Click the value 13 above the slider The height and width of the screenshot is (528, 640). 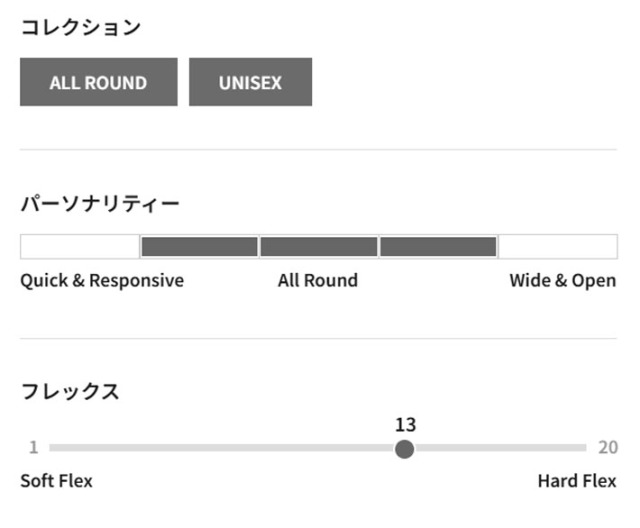coord(405,424)
